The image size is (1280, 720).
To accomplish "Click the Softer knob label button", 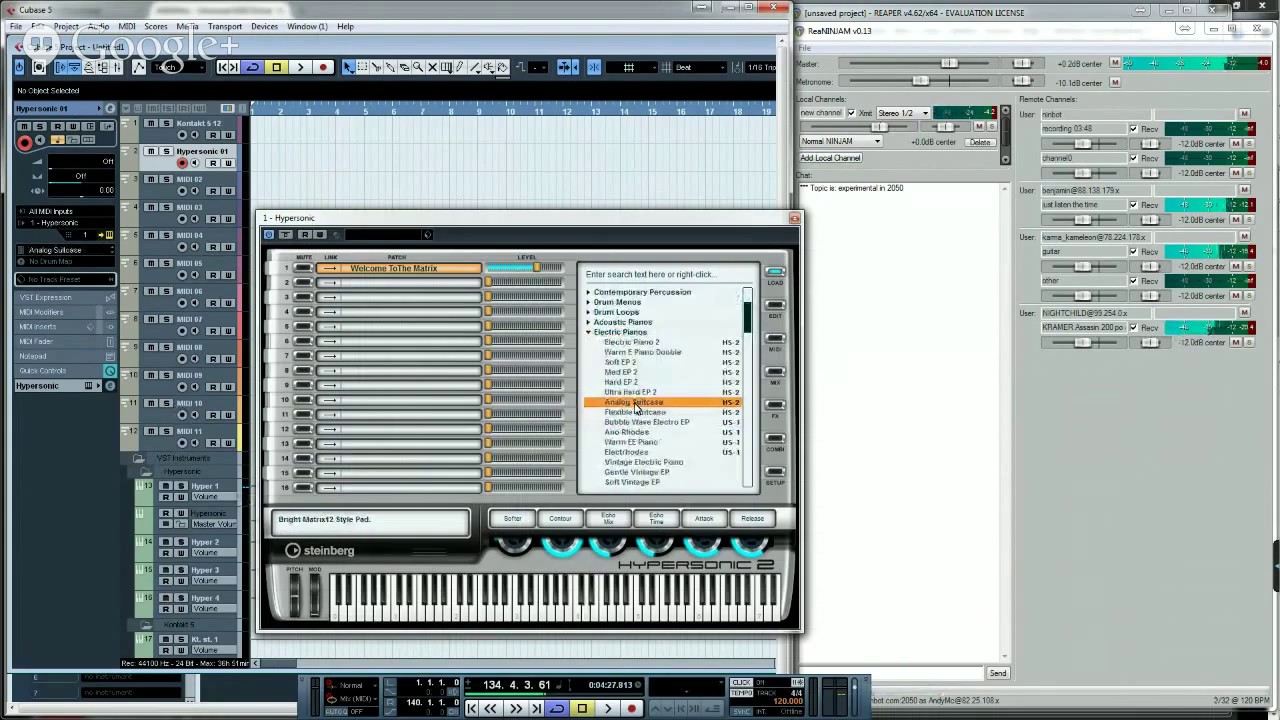I will coord(513,519).
